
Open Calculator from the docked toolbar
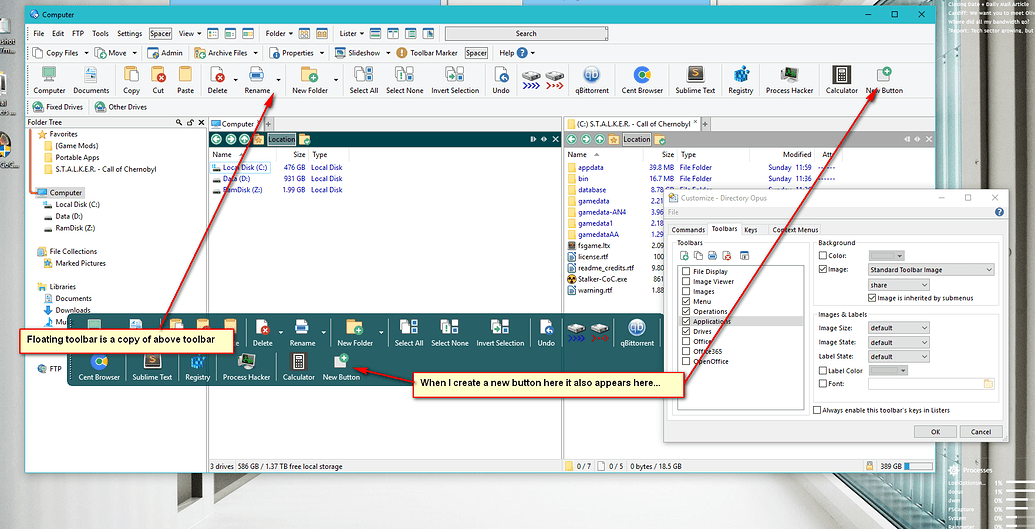[x=842, y=81]
